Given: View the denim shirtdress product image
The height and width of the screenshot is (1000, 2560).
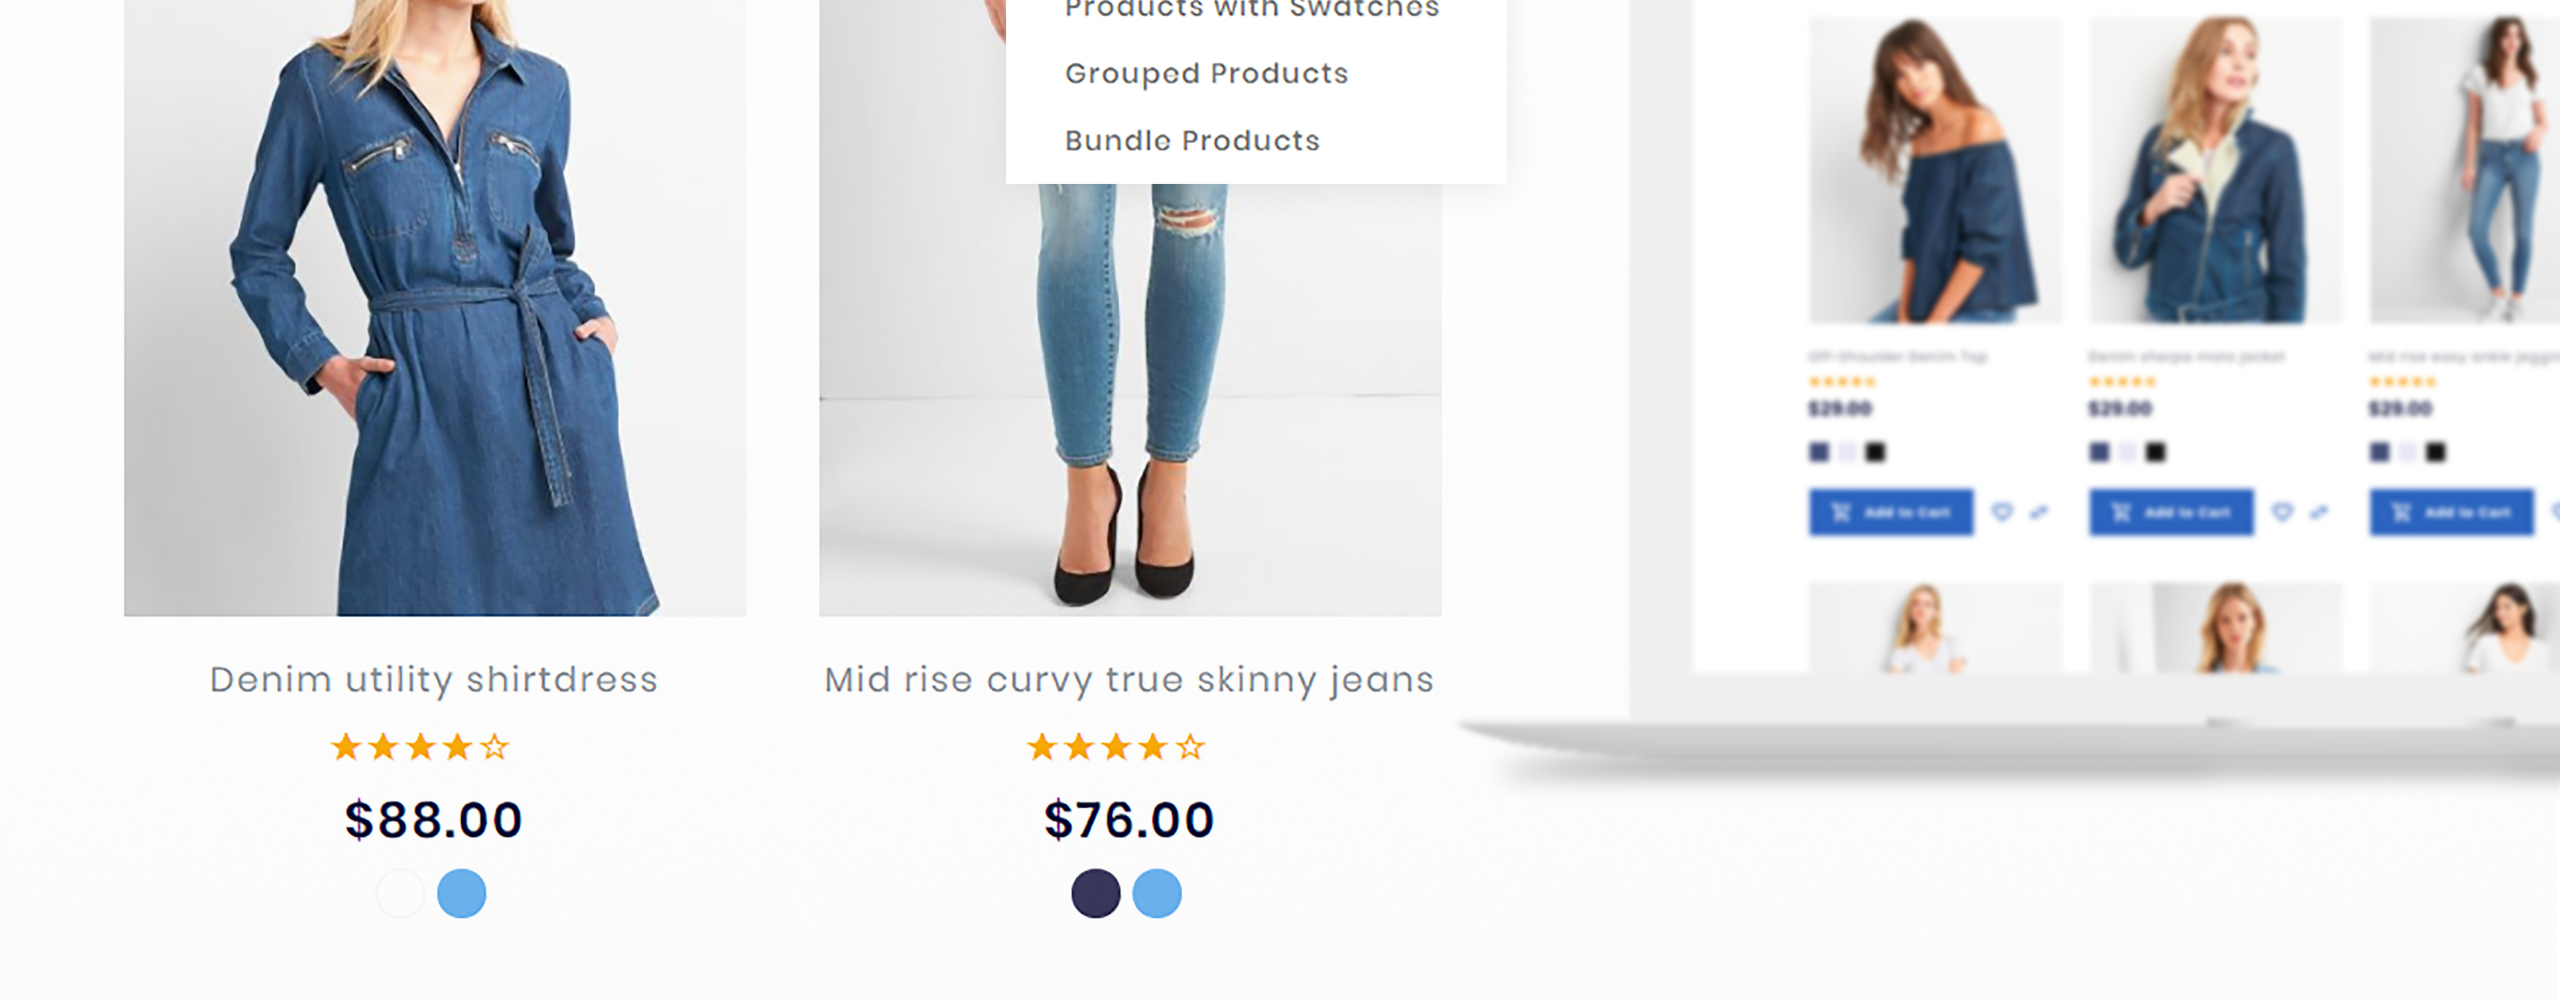Looking at the screenshot, I should (435, 308).
